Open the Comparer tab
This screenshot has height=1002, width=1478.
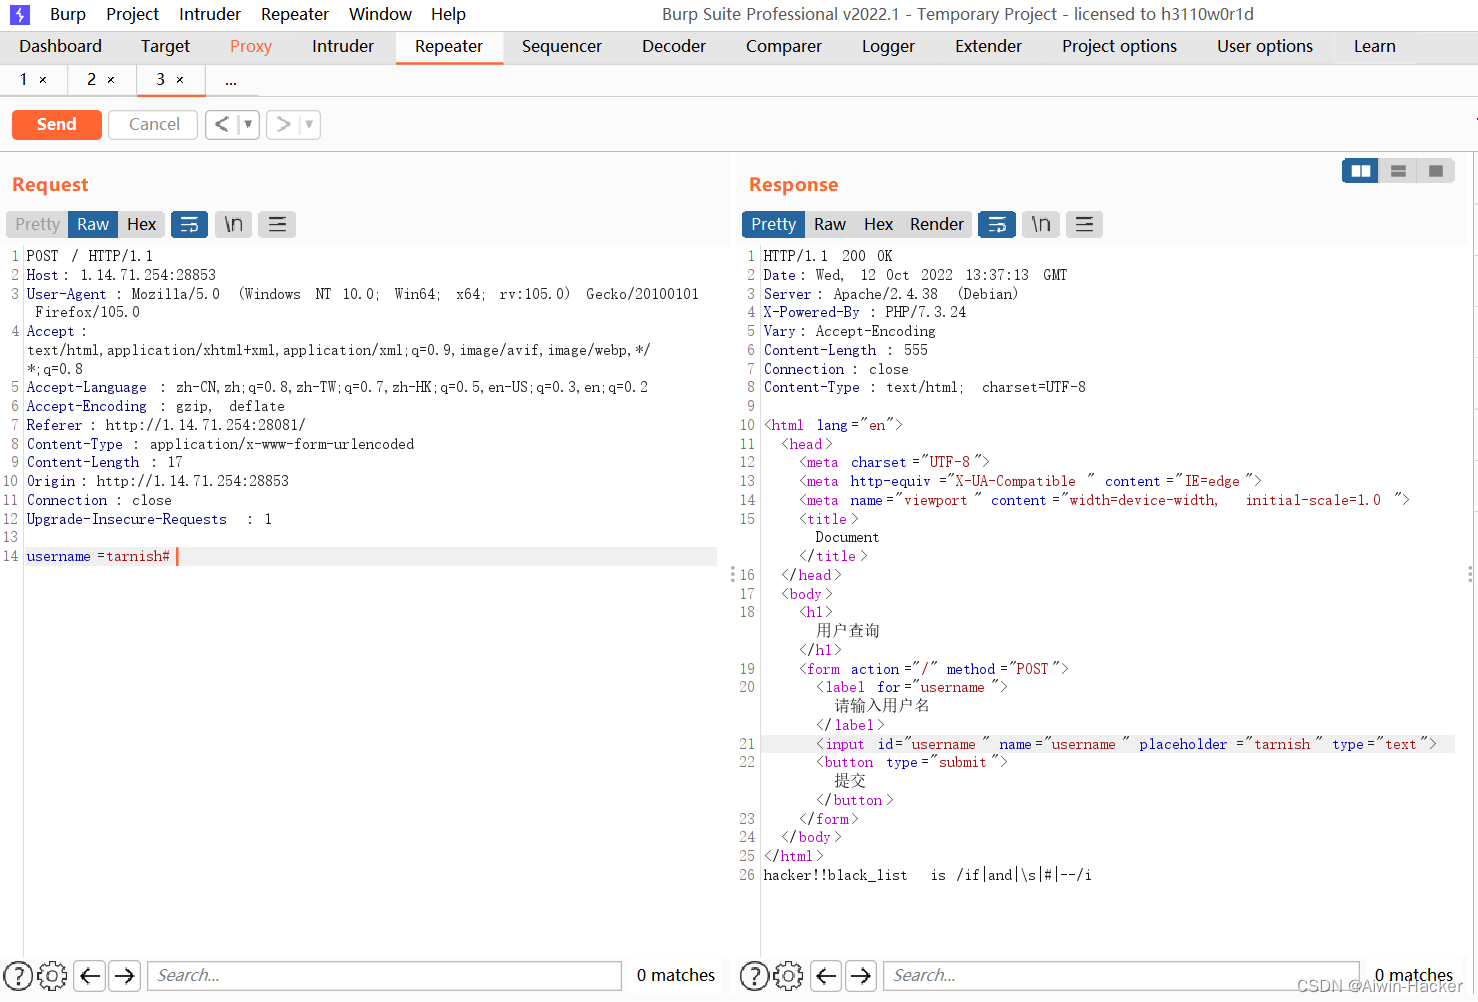point(783,46)
